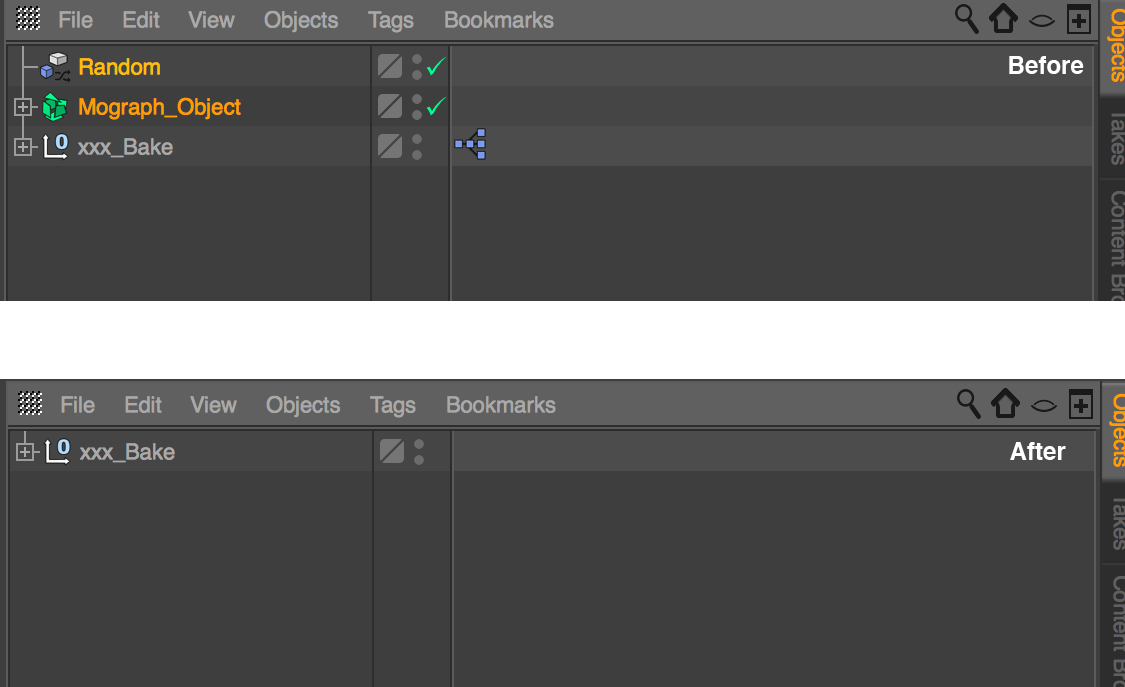
Task: Expand the xxx_Bake tree in the Before panel
Action: pos(23,147)
